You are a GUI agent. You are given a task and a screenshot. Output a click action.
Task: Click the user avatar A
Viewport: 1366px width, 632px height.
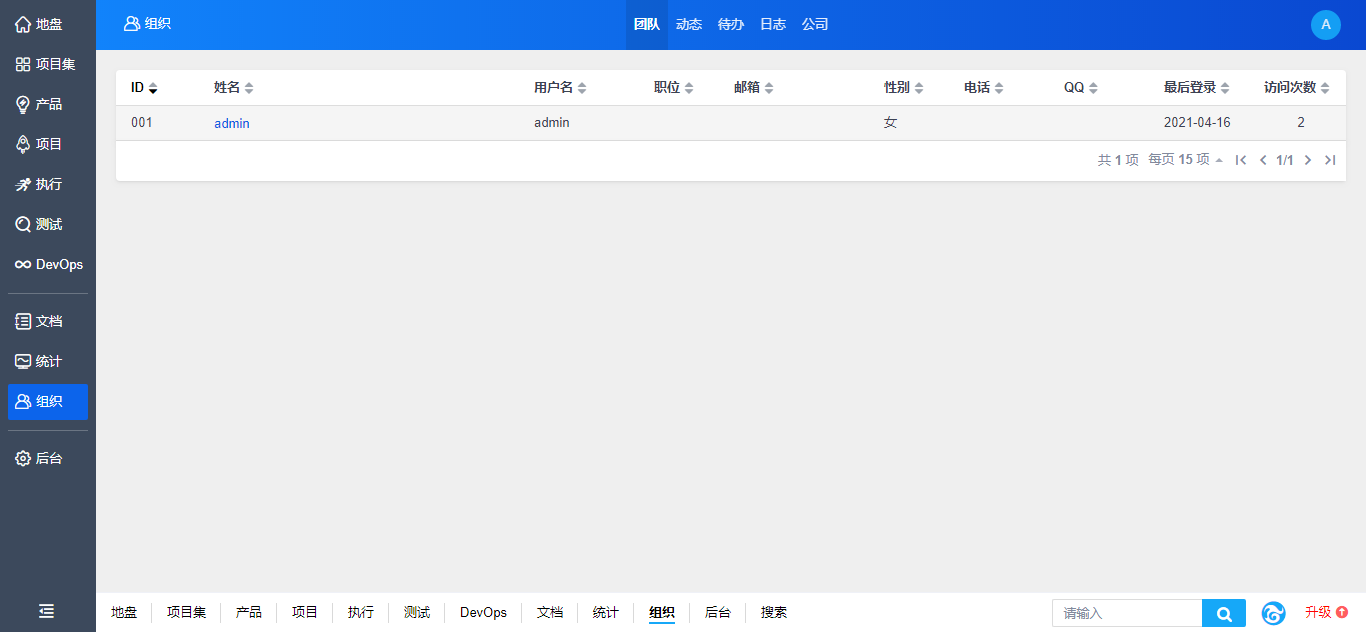1326,25
